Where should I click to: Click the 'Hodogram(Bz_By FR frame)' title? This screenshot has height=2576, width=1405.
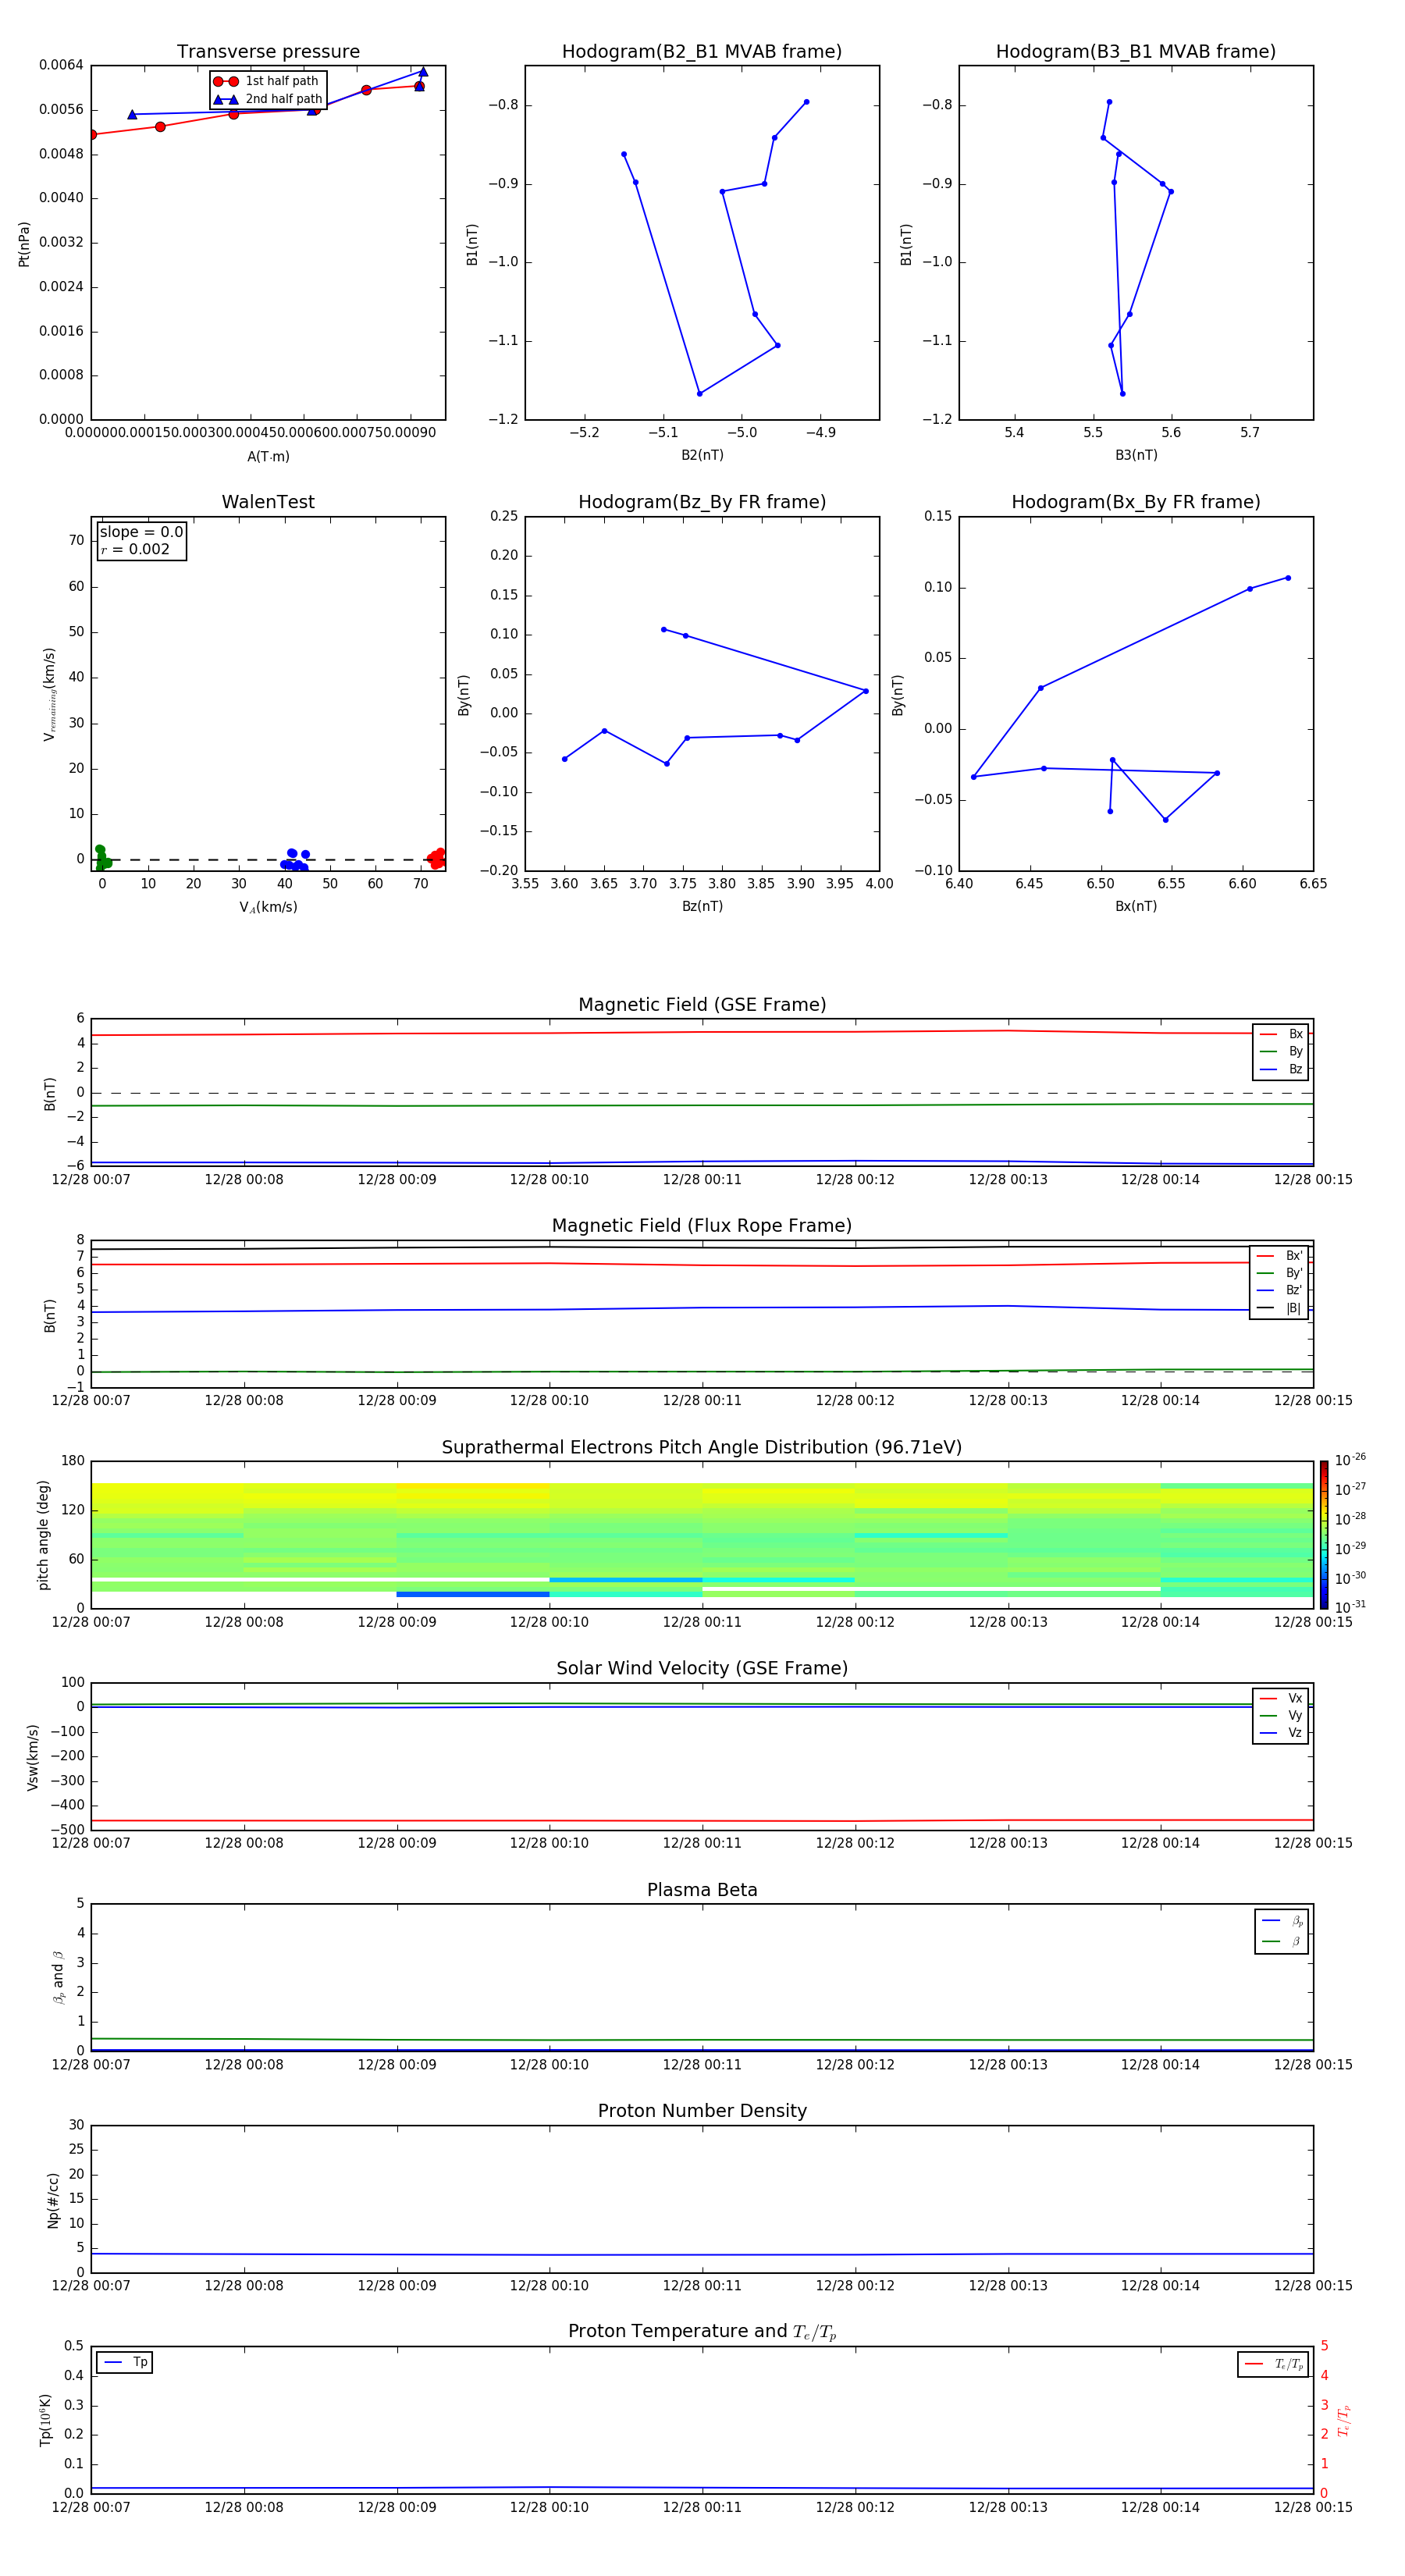[702, 502]
